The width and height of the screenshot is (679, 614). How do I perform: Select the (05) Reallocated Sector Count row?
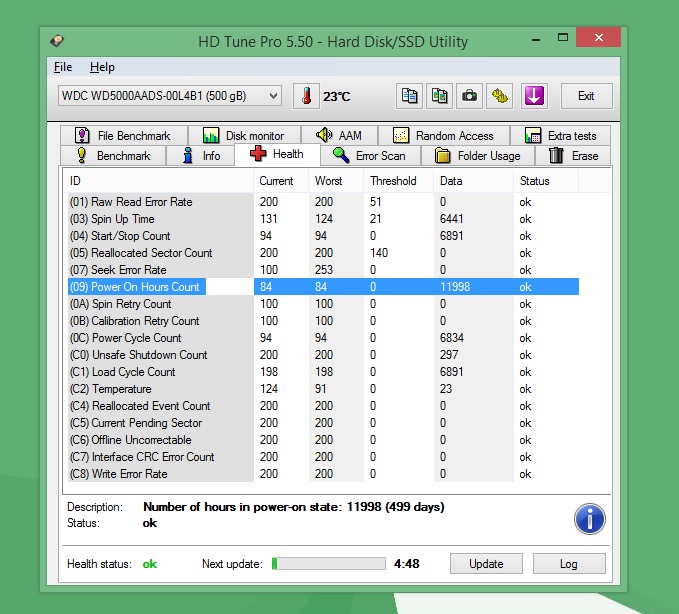point(323,252)
